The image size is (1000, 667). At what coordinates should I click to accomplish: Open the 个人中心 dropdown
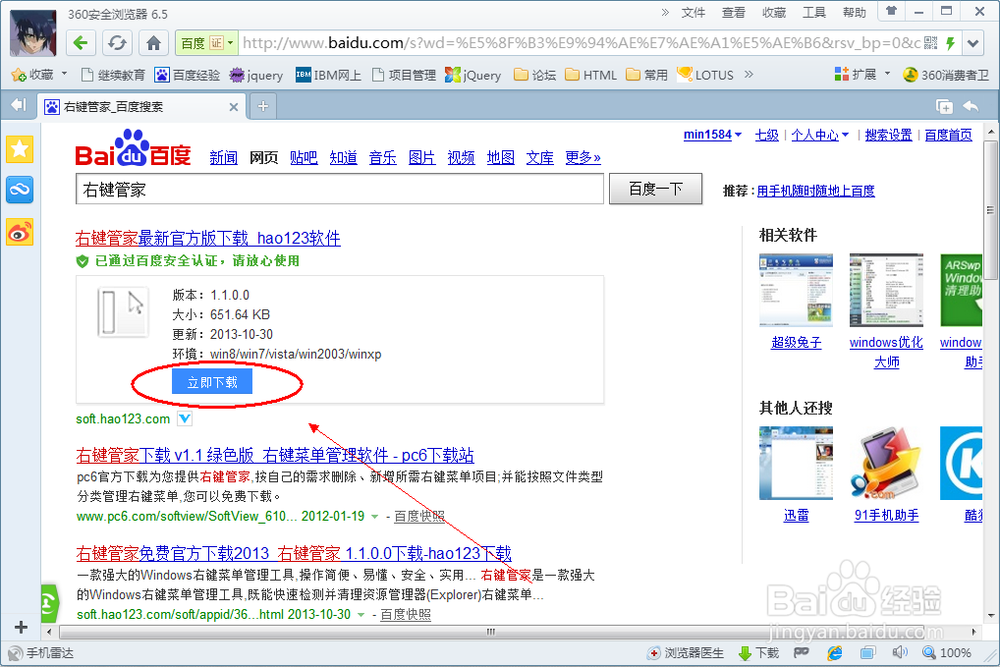[x=820, y=135]
